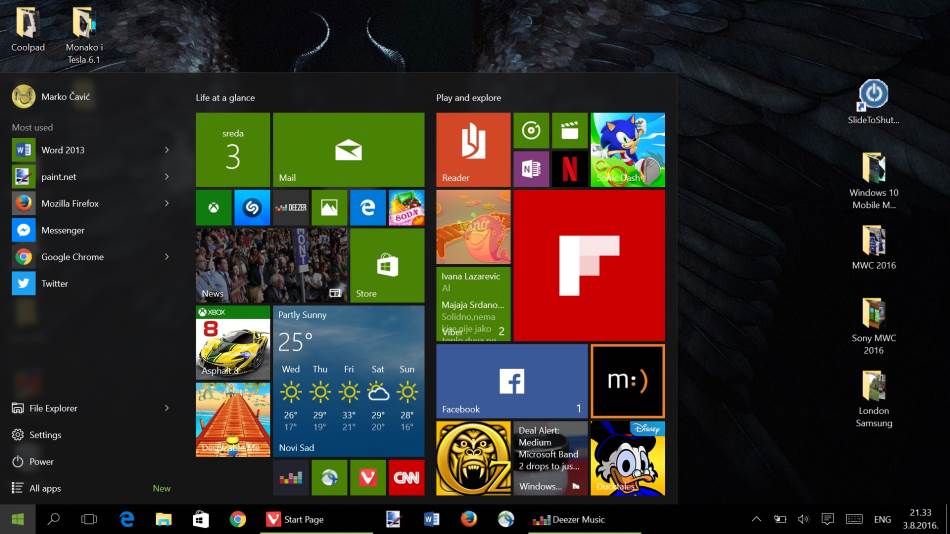
Task: Expand Mozilla Firefox jump list arrow
Action: tap(167, 203)
